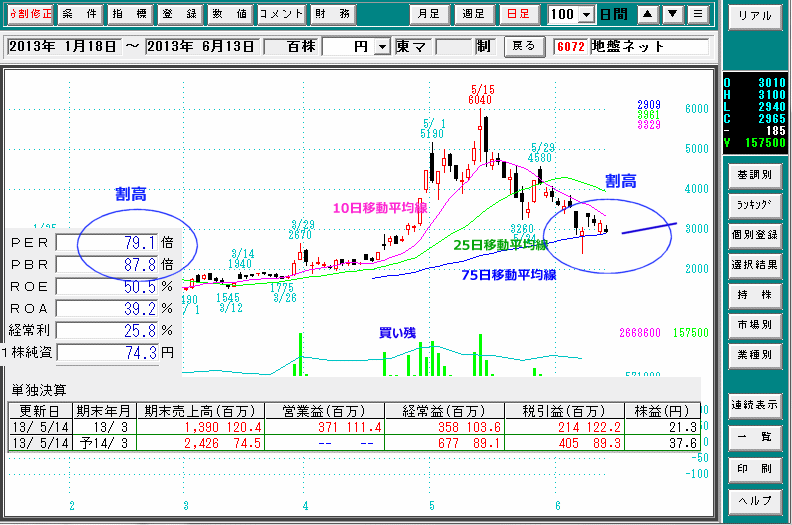The image size is (792, 525).
Task: Open the 個別登録 individual registration button
Action: pyautogui.click(x=755, y=235)
